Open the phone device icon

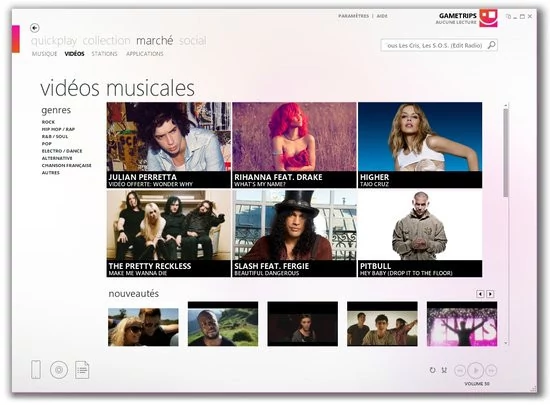pos(36,370)
